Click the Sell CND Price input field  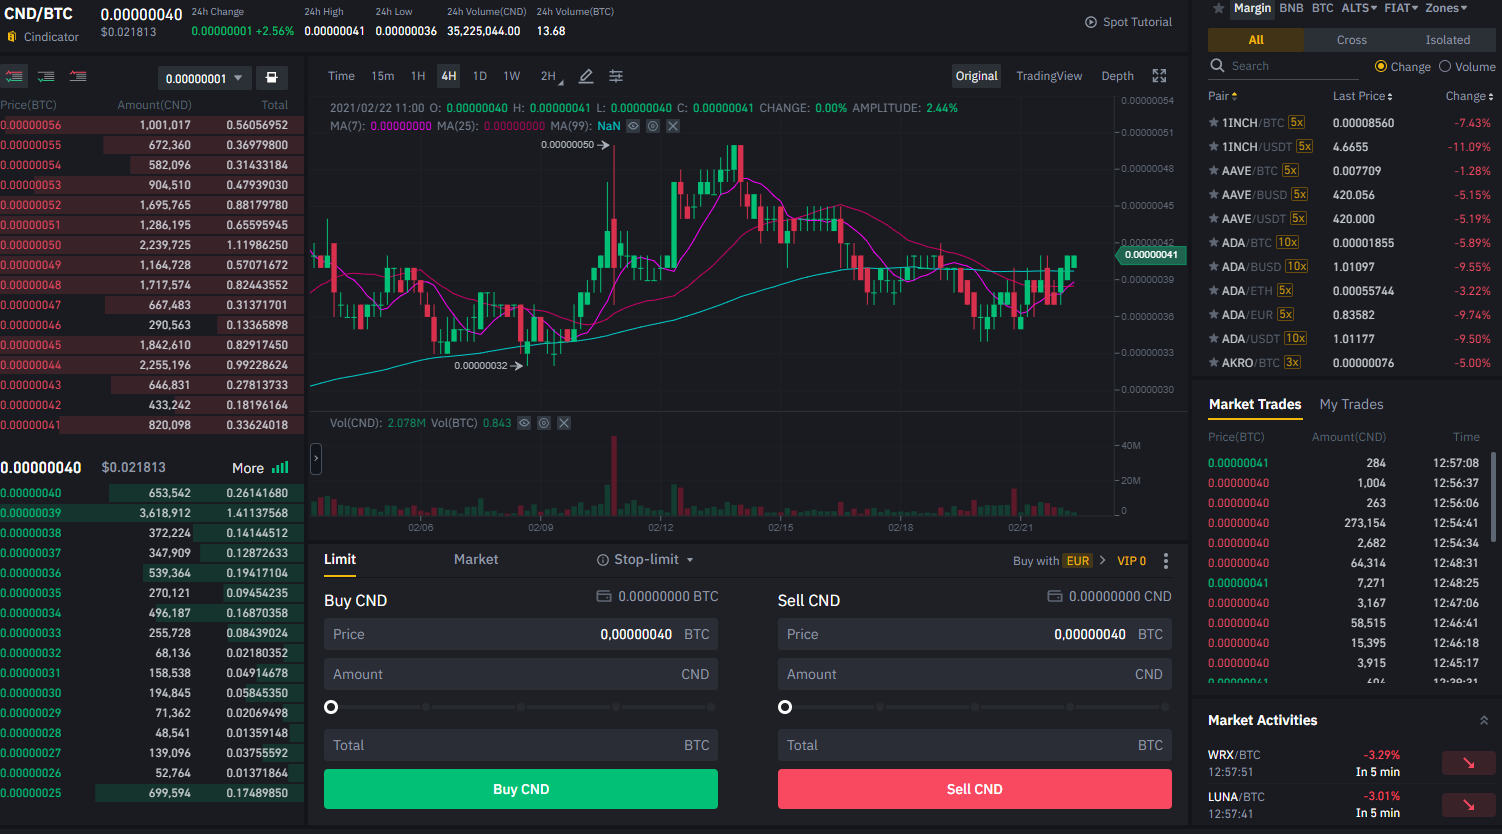[x=975, y=634]
